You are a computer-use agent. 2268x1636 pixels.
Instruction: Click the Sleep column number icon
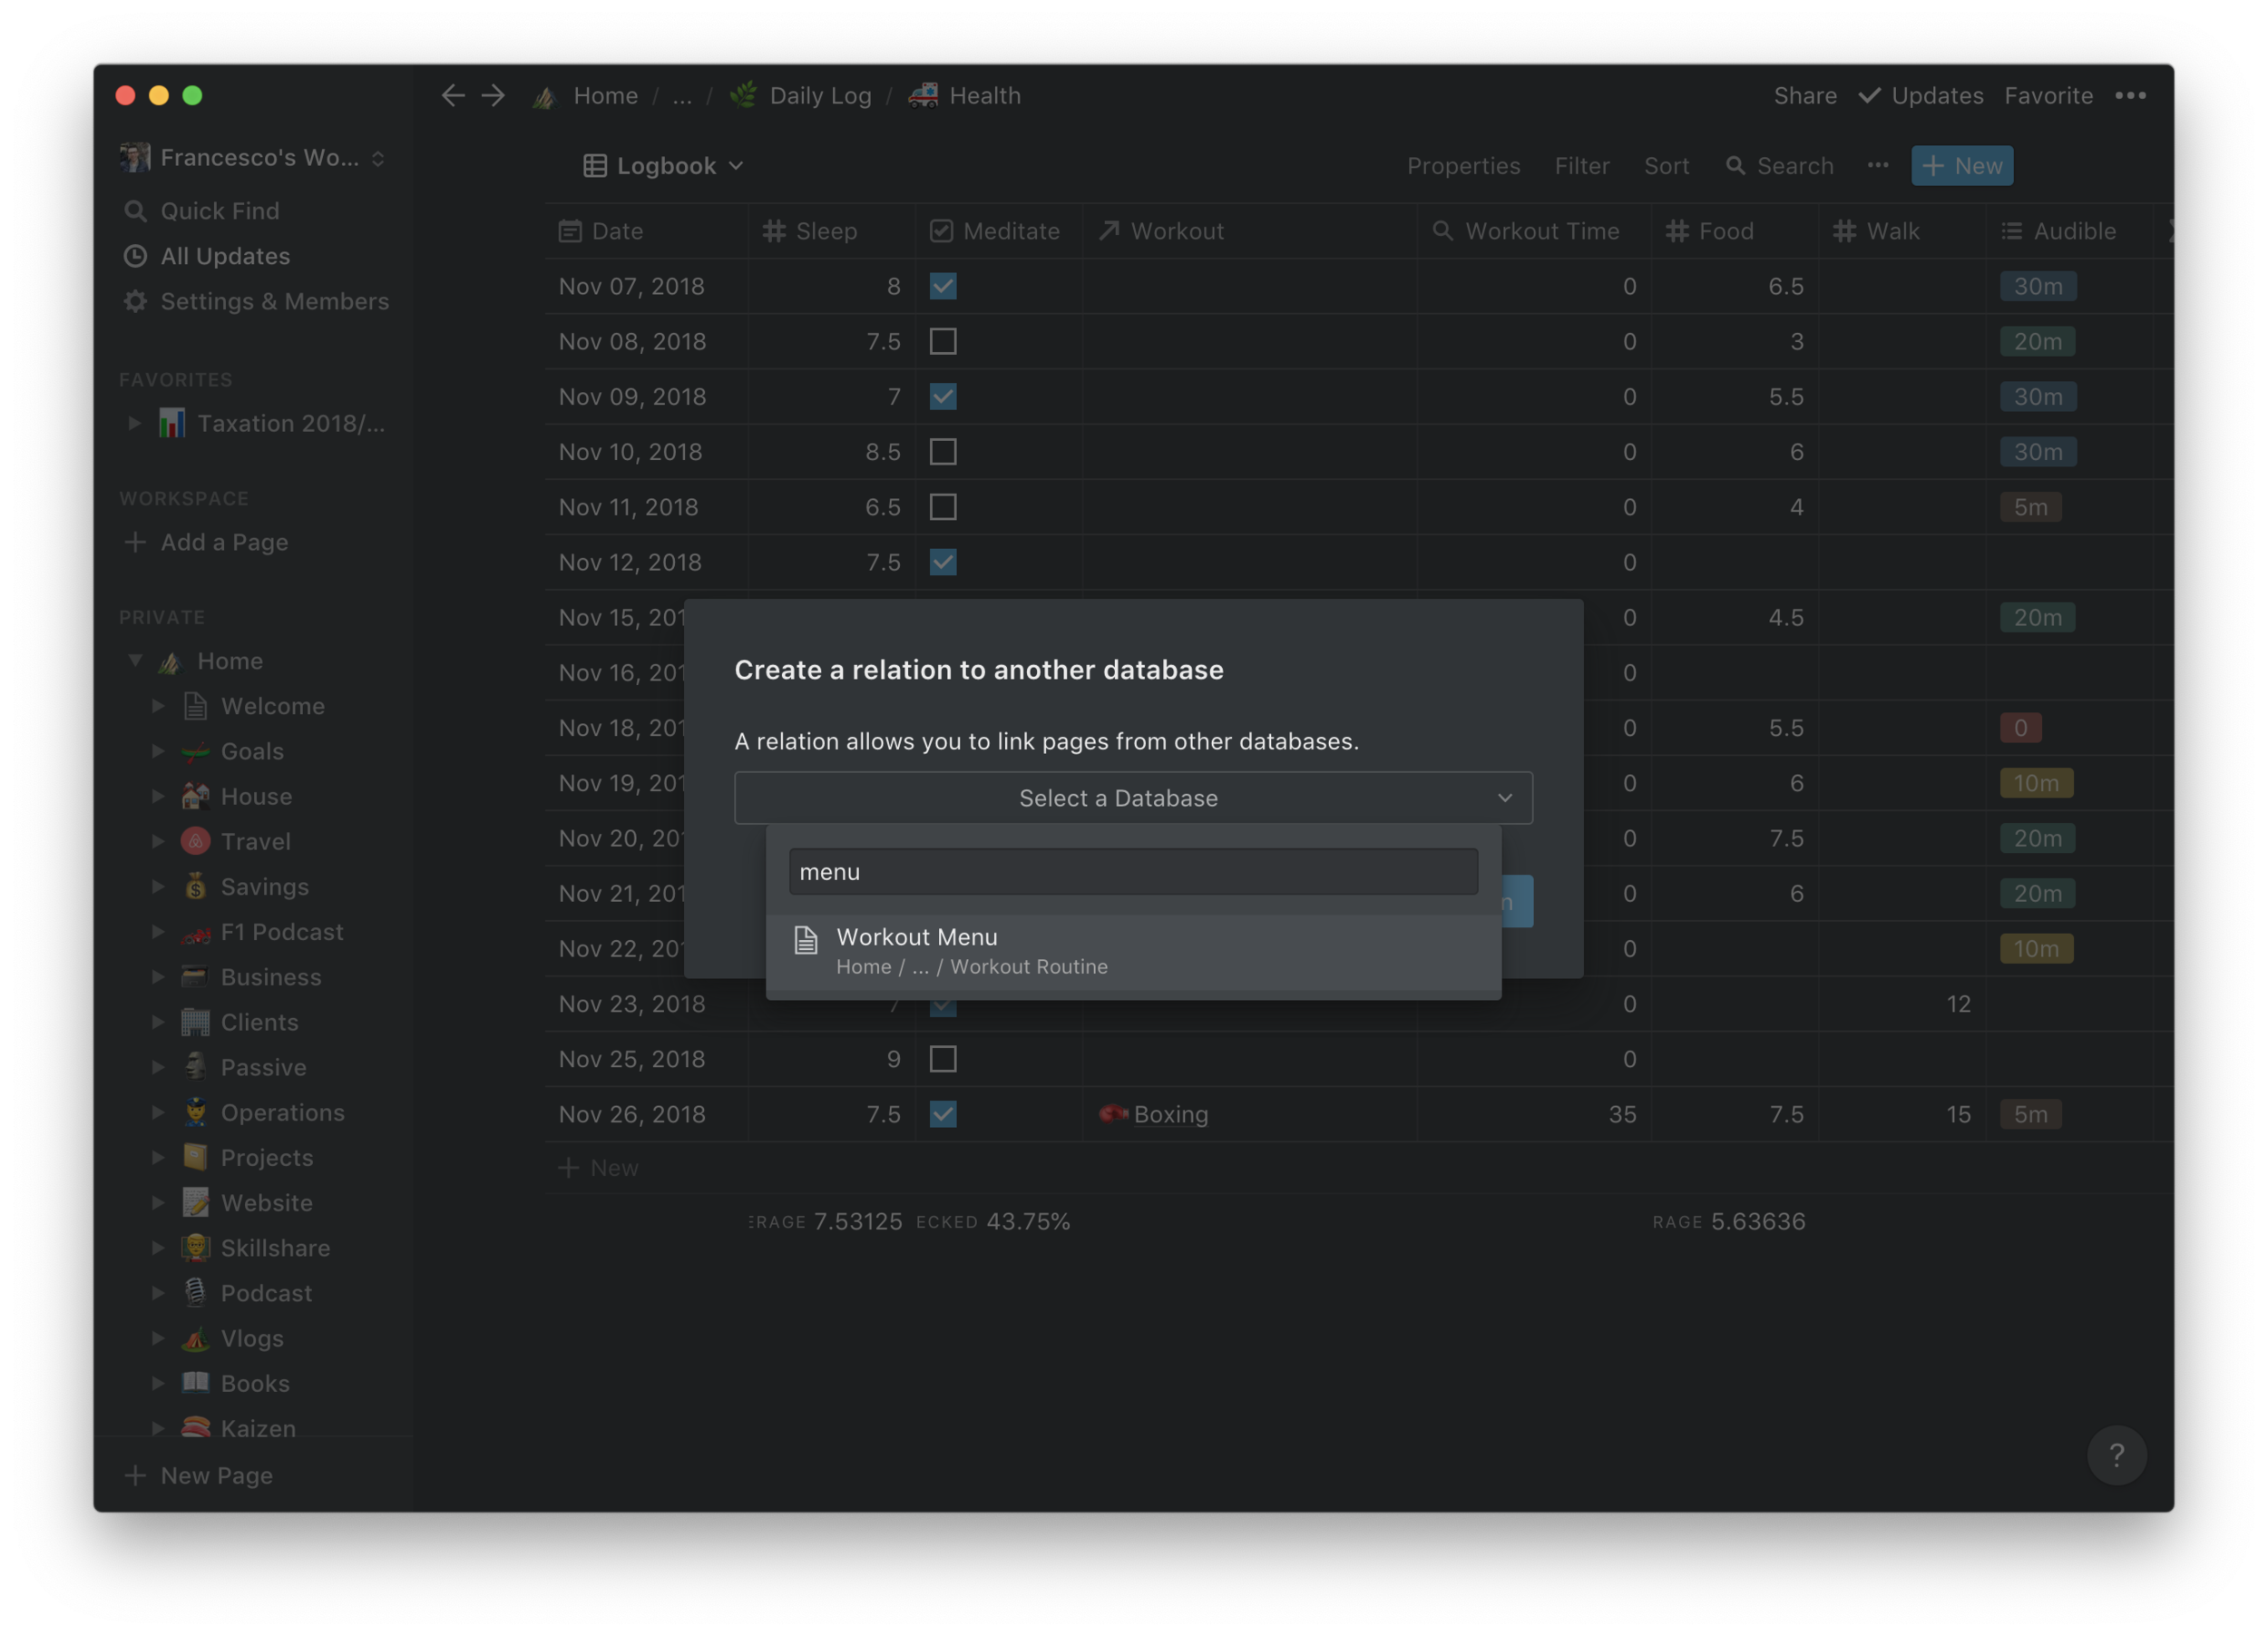pos(774,231)
